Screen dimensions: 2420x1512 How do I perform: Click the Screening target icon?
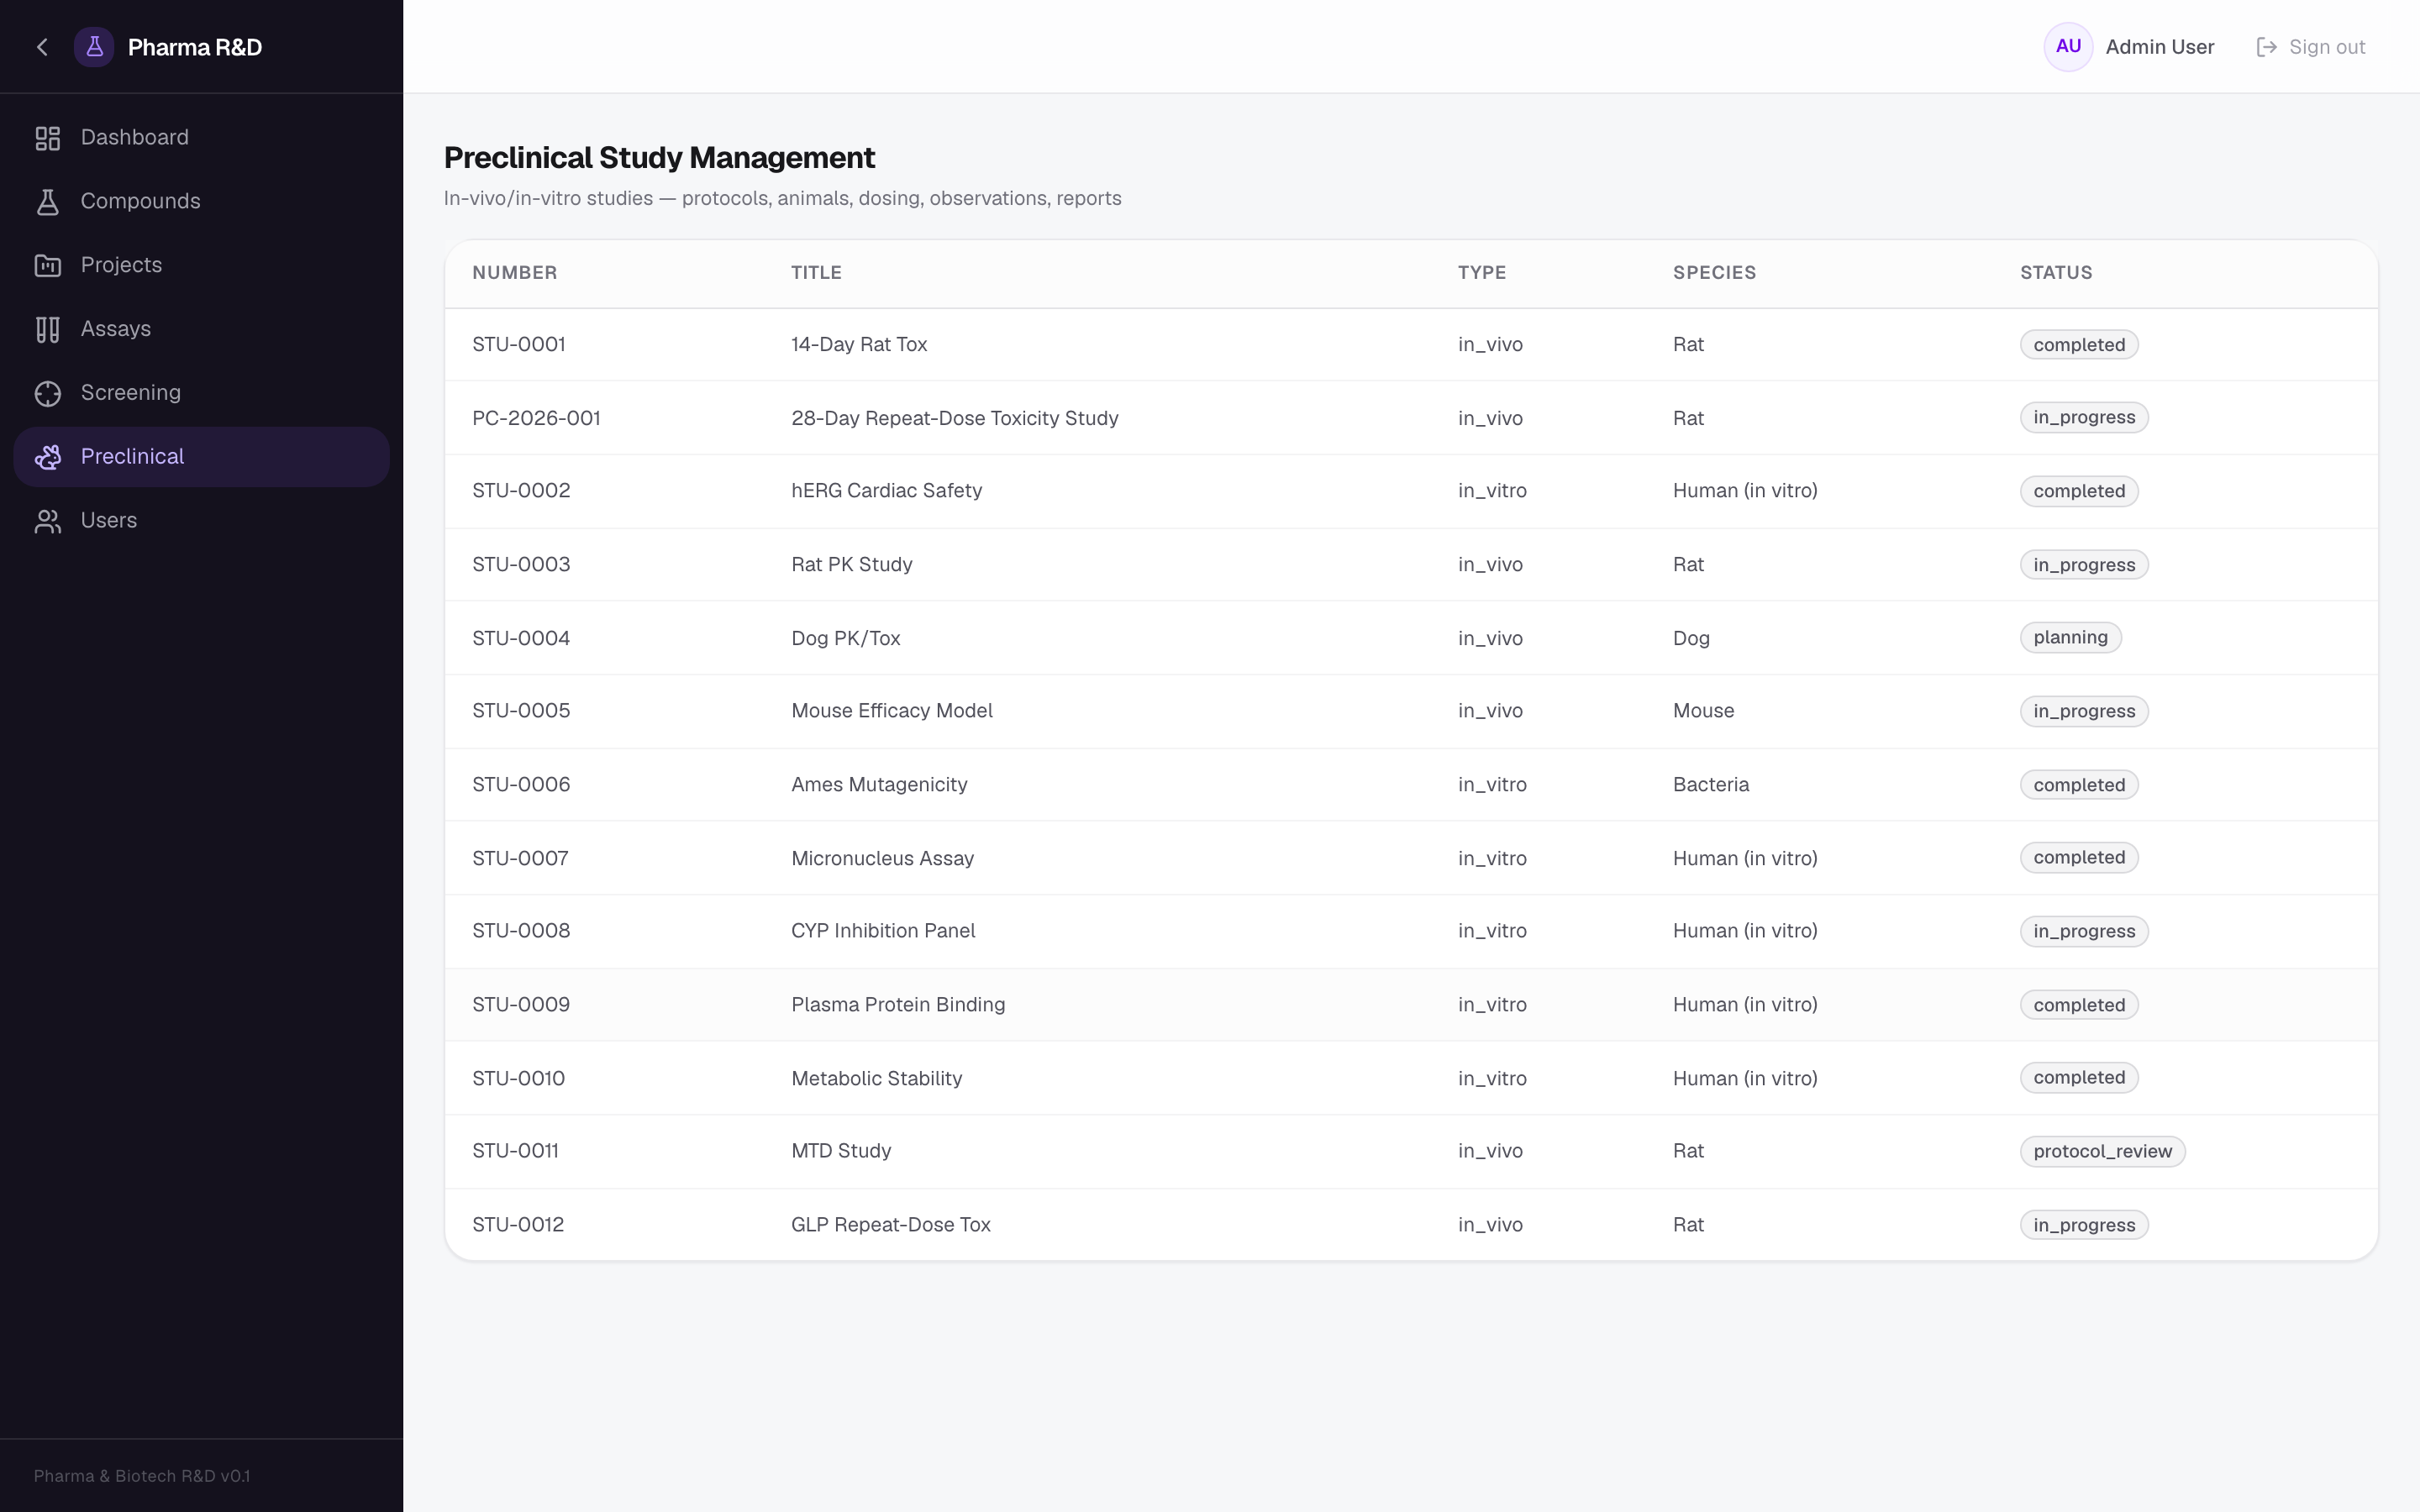point(48,394)
